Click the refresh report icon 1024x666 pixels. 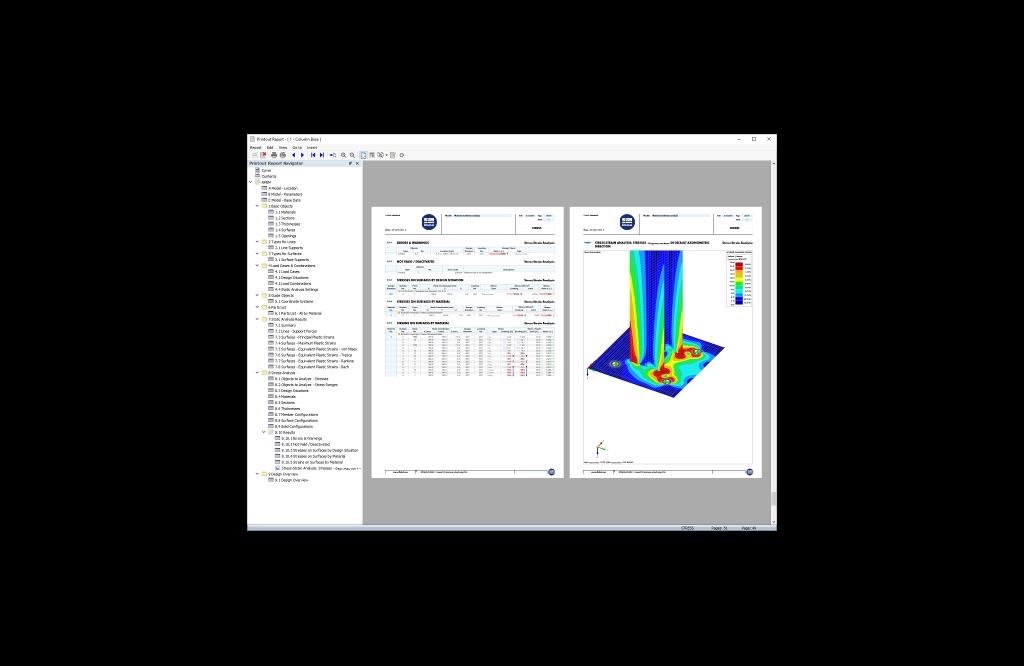tap(402, 155)
